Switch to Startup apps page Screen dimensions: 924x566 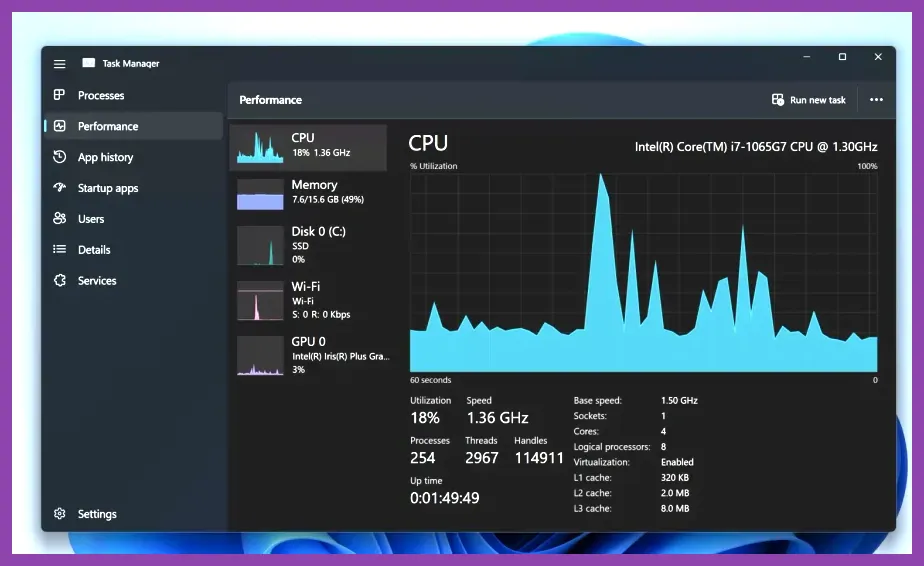tap(134, 188)
